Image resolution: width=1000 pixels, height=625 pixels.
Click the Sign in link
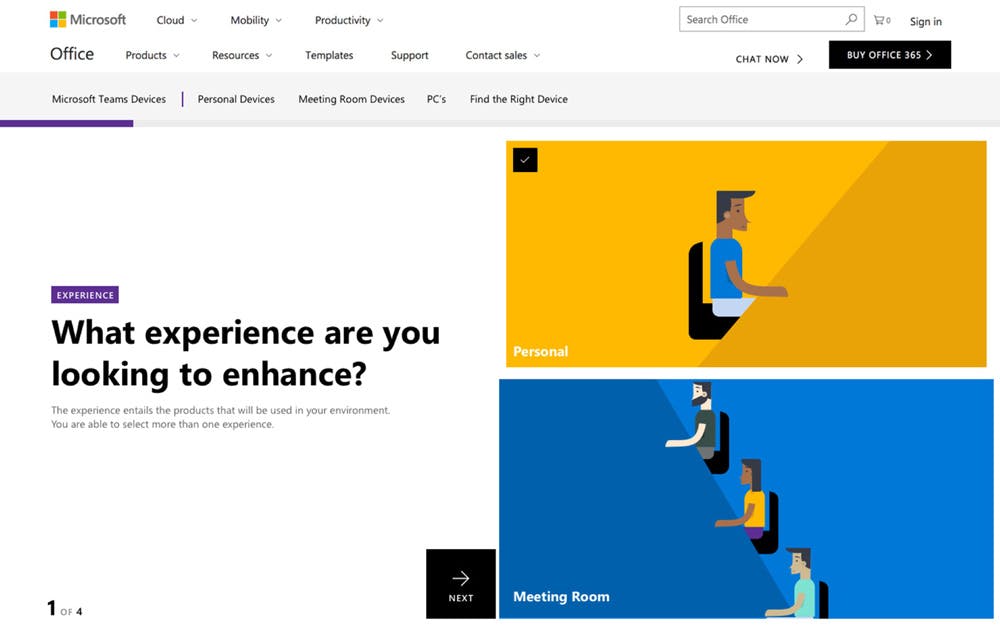[925, 21]
